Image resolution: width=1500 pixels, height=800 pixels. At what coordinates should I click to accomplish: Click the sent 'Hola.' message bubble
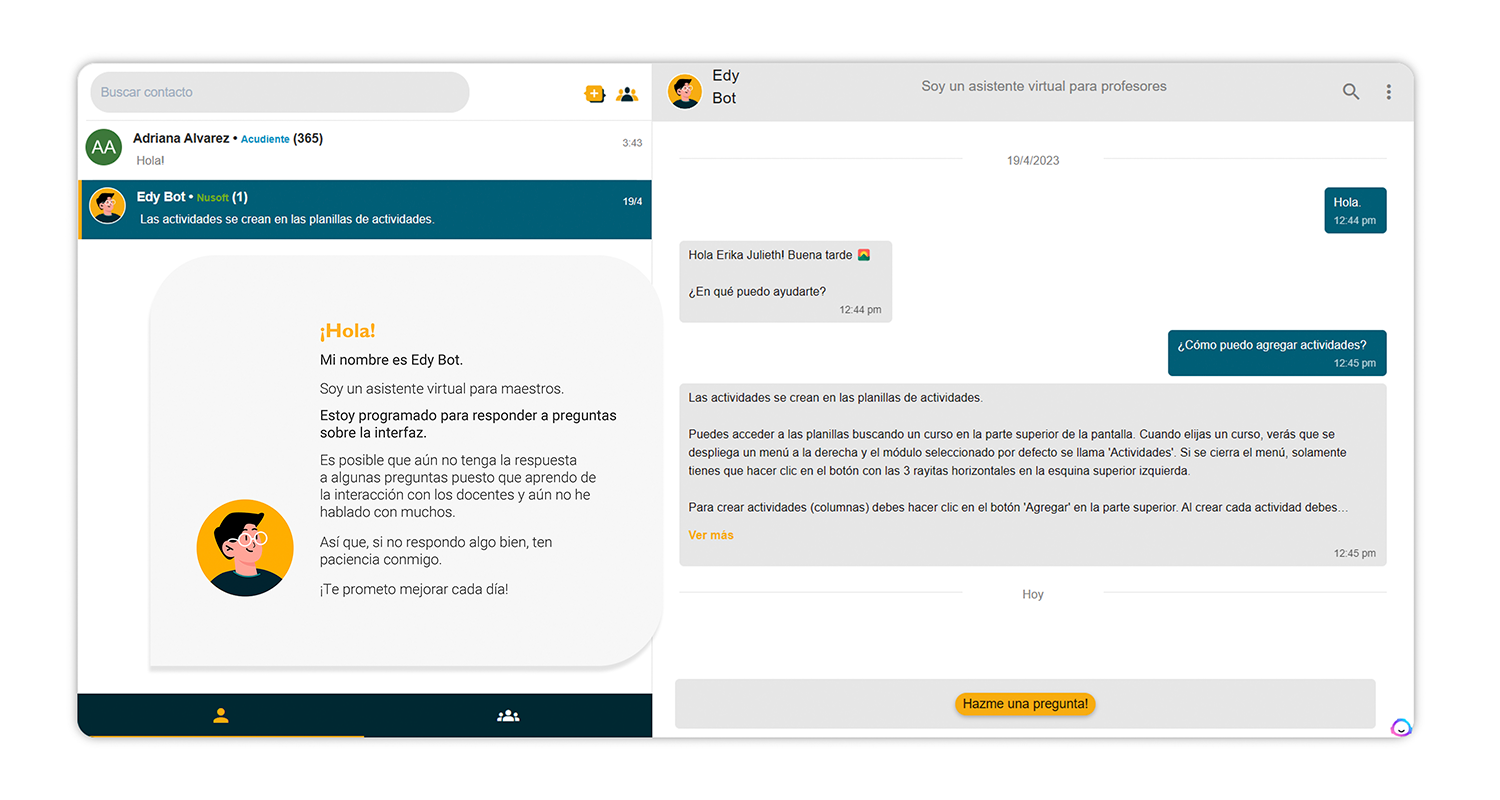[x=1355, y=210]
